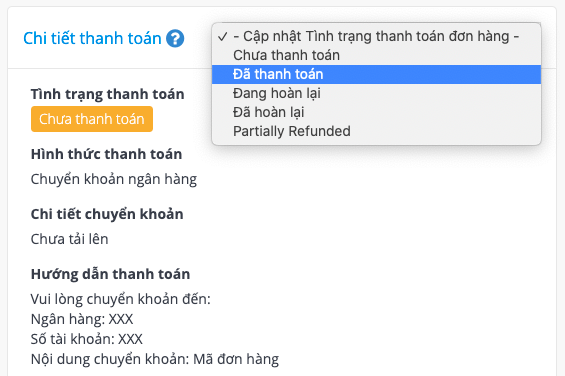The height and width of the screenshot is (376, 565).
Task: Click the "Nội dung chuyển khoản: Mã đơn hàng" line
Action: 155,359
